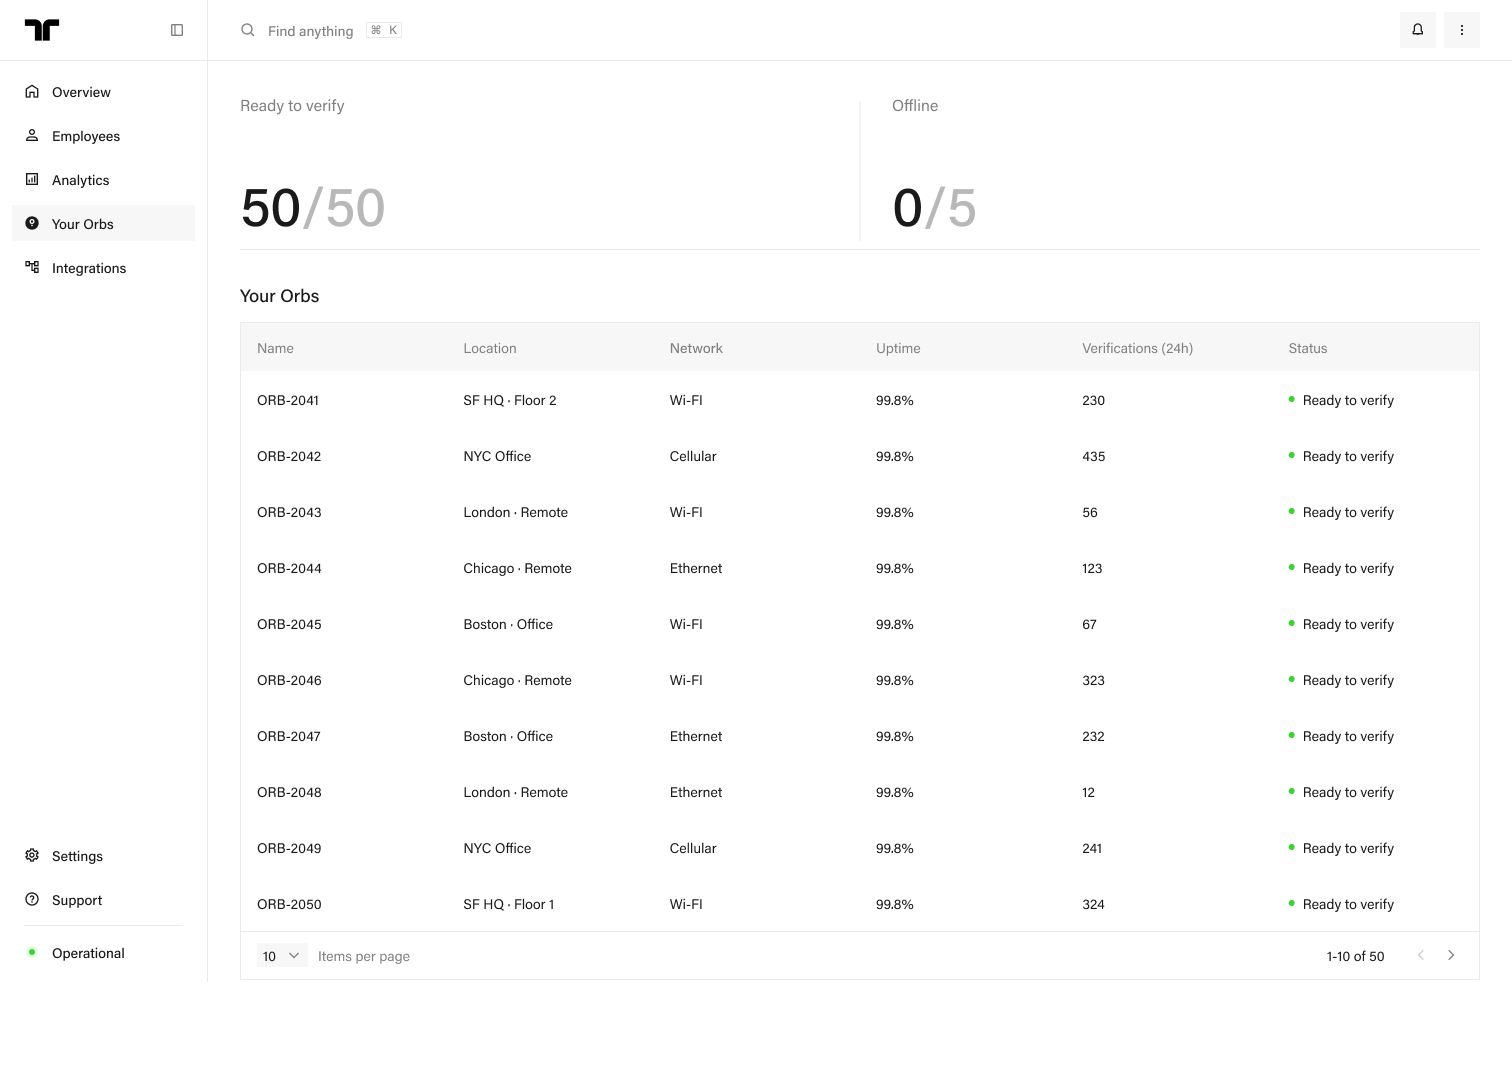Click the Ethernet cell in ORB-2047 row
Viewport: 1512px width, 1073px height.
click(x=696, y=736)
